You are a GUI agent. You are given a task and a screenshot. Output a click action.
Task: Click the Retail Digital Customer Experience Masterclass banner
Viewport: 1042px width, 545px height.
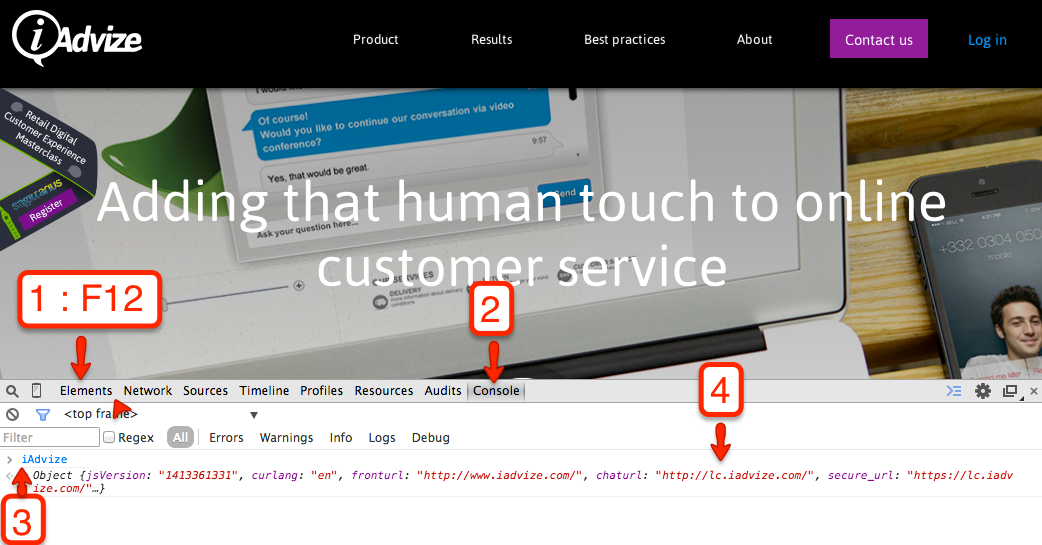[45, 138]
